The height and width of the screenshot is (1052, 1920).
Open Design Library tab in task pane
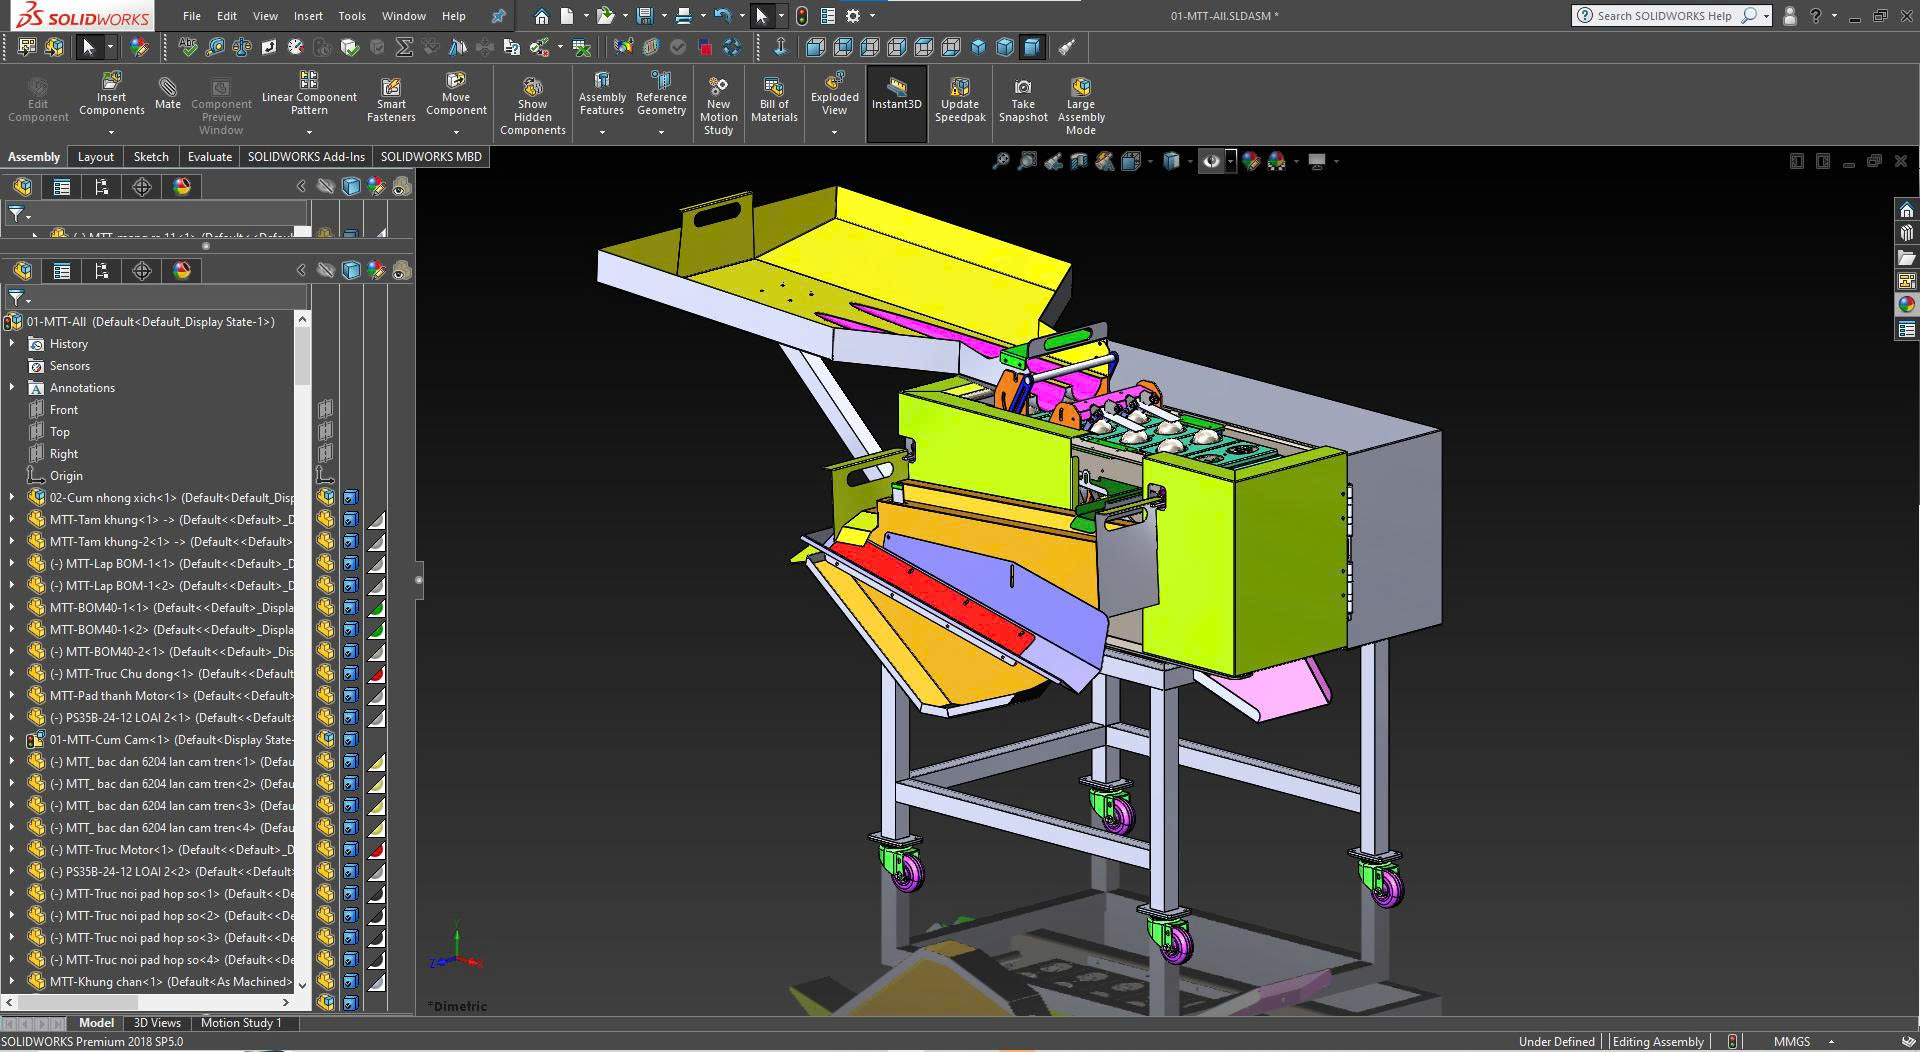point(1907,233)
